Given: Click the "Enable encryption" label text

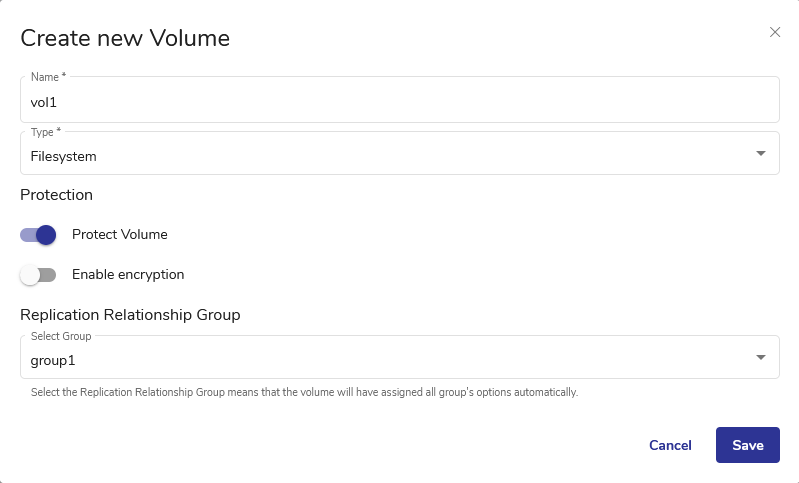Looking at the screenshot, I should point(128,275).
